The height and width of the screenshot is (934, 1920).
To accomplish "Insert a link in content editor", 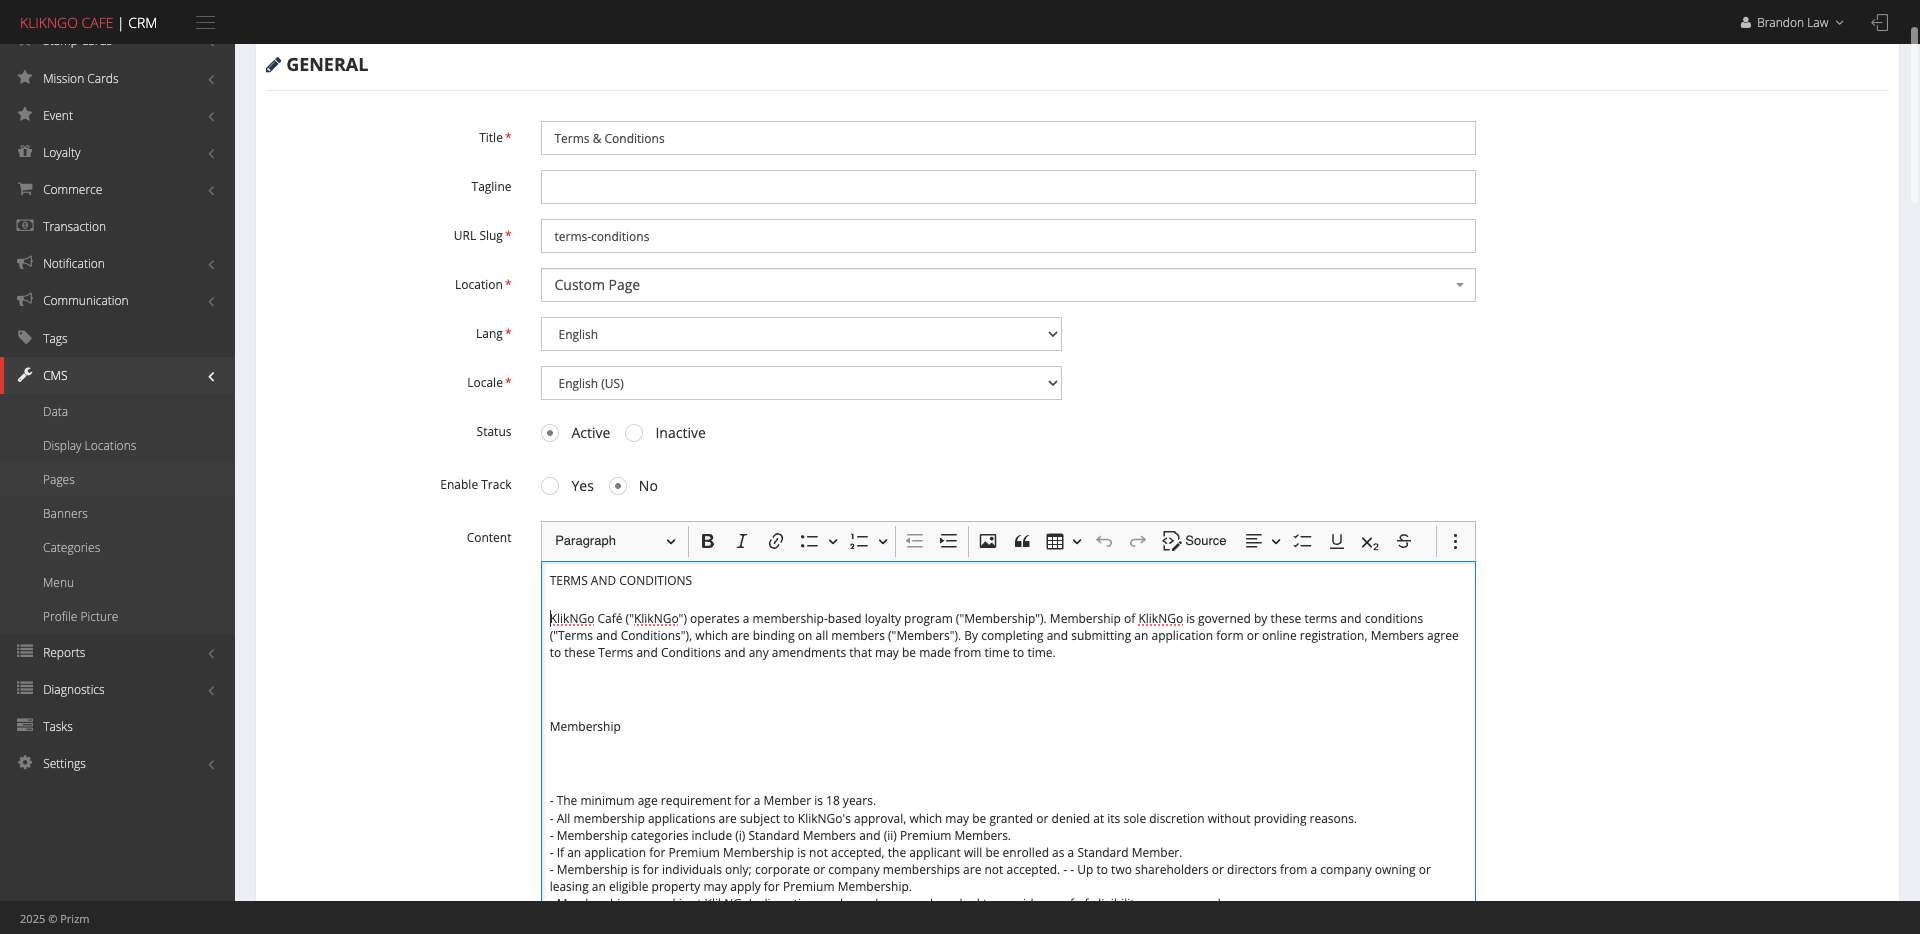I will pos(775,541).
